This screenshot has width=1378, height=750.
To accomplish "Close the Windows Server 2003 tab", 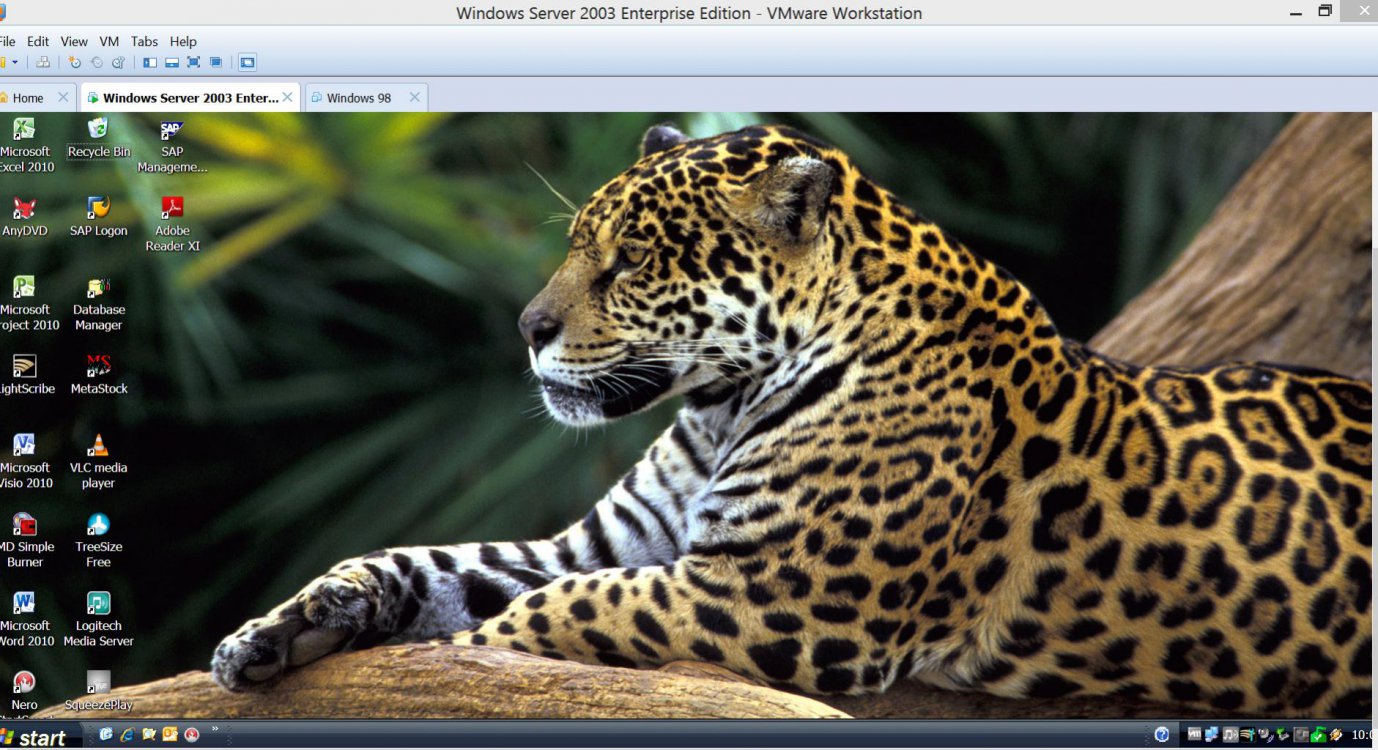I will tap(288, 97).
